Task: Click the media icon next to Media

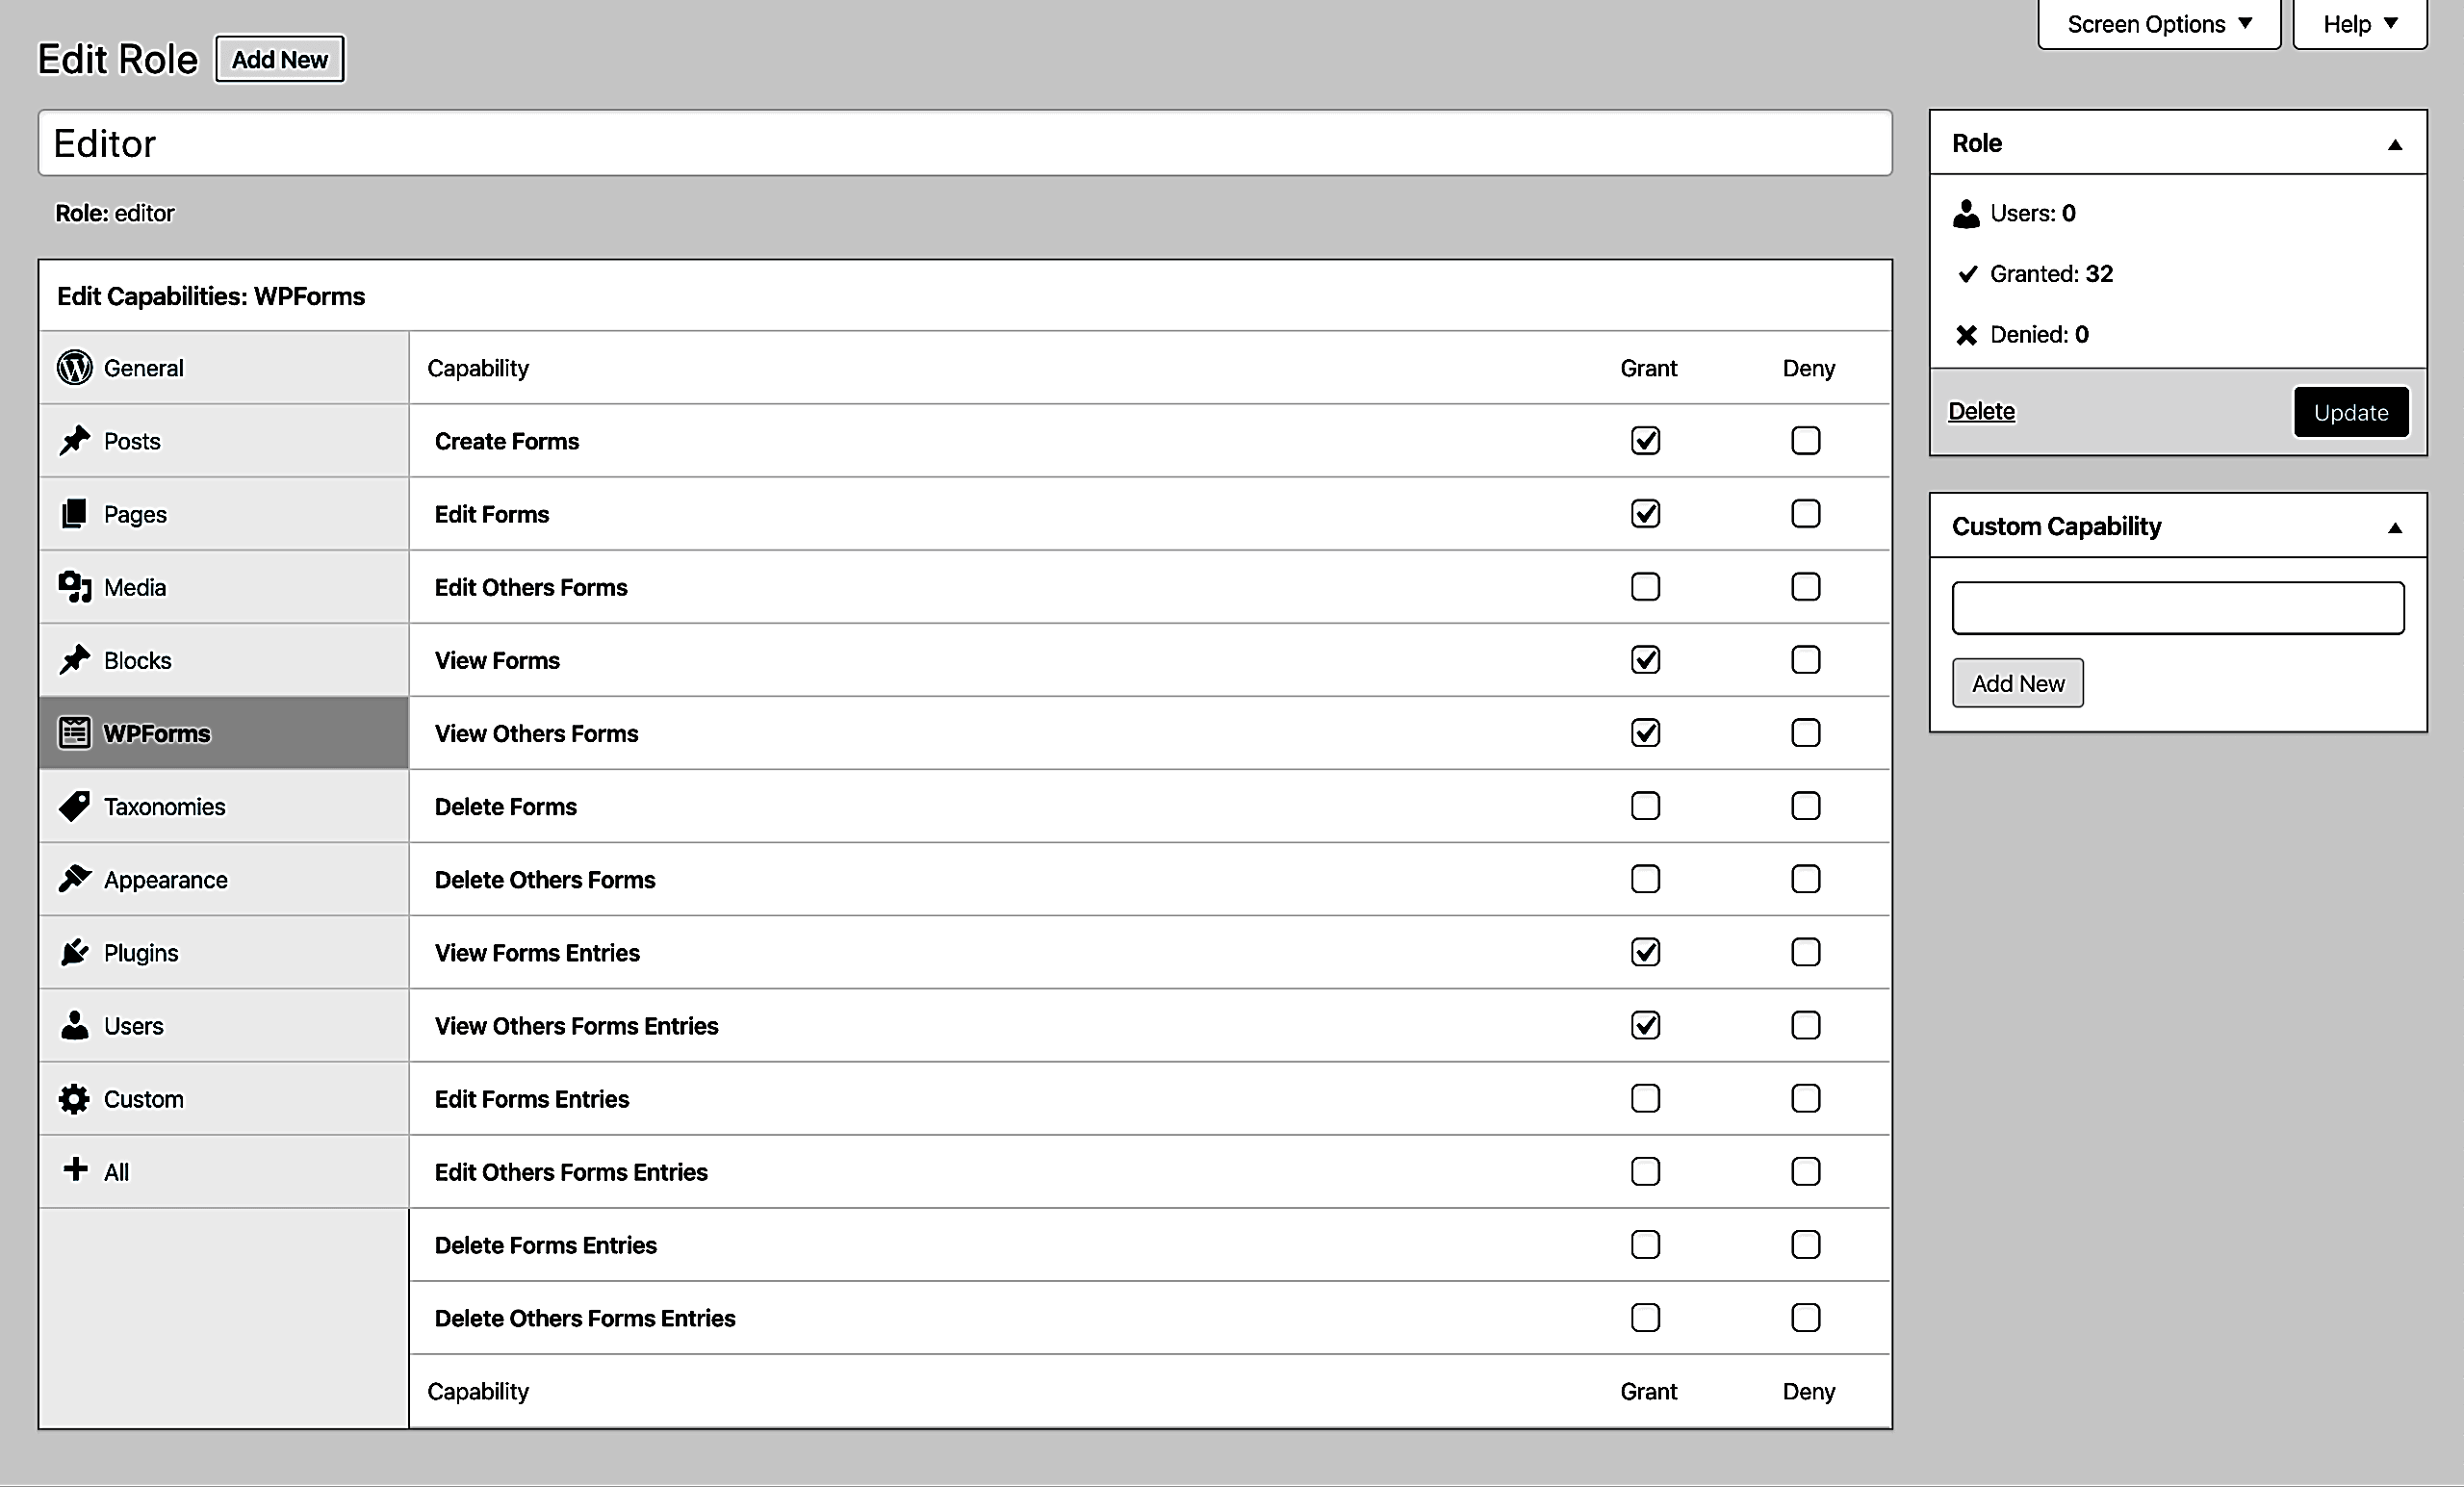Action: 74,587
